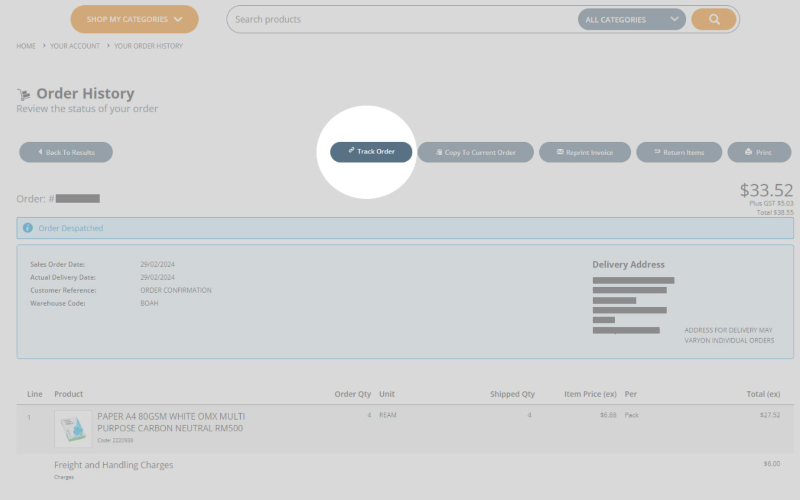This screenshot has height=500, width=800.
Task: Click the Reprint Invoice button
Action: pos(584,152)
